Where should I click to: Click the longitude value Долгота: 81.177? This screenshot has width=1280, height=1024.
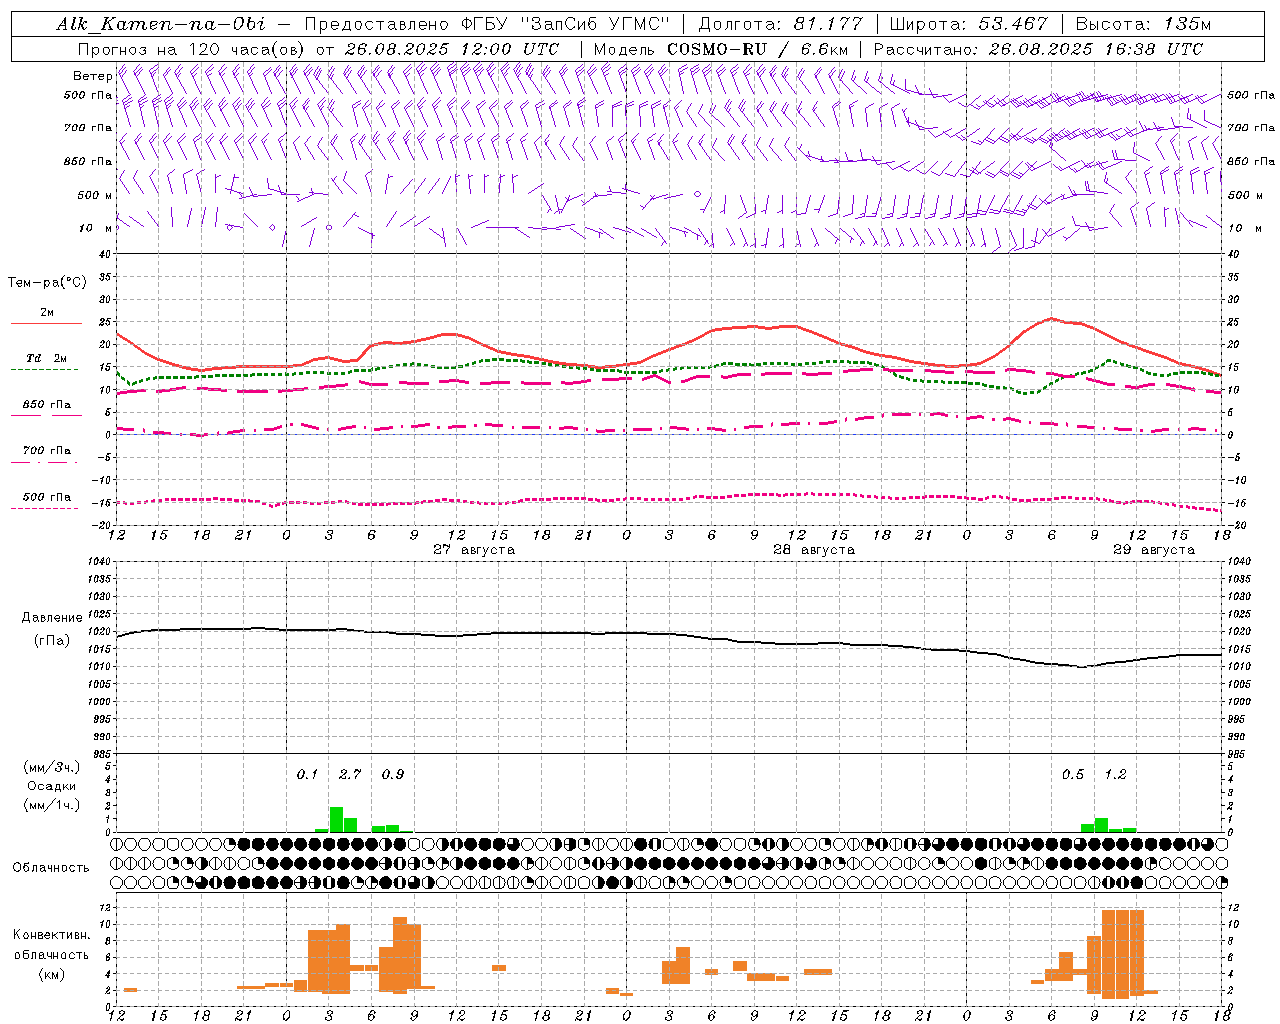(x=780, y=24)
